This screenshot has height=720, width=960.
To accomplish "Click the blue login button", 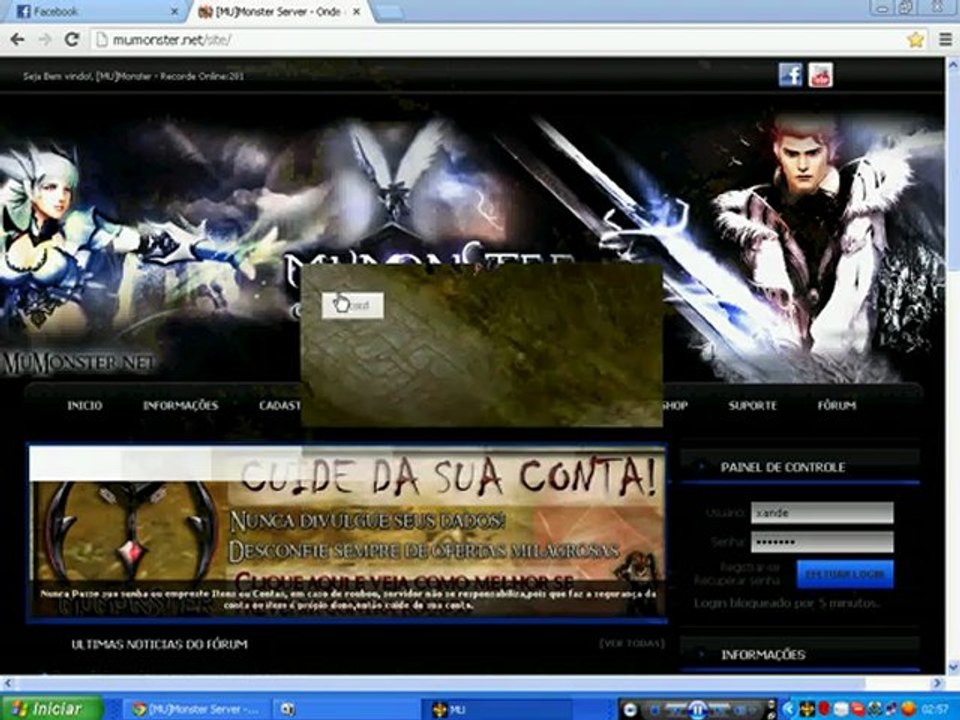I will (x=845, y=574).
